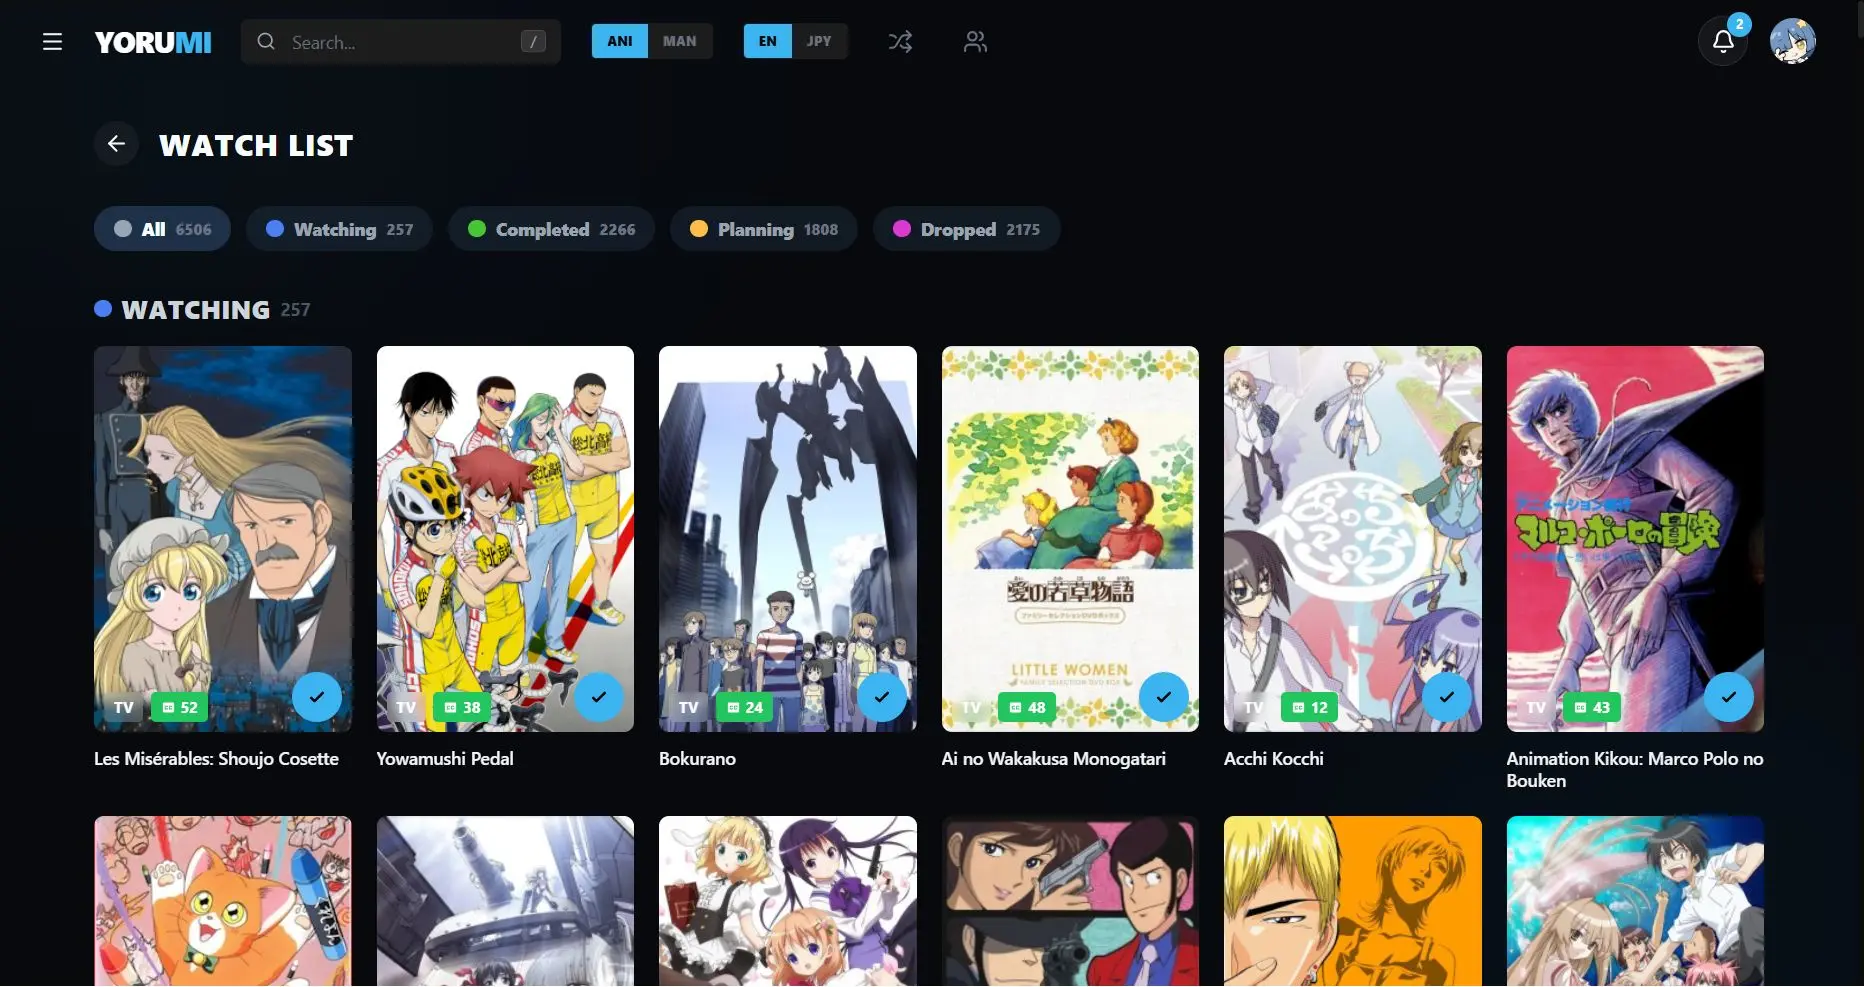Open the Yowamushi Pedal title link
The height and width of the screenshot is (987, 1864).
click(445, 759)
